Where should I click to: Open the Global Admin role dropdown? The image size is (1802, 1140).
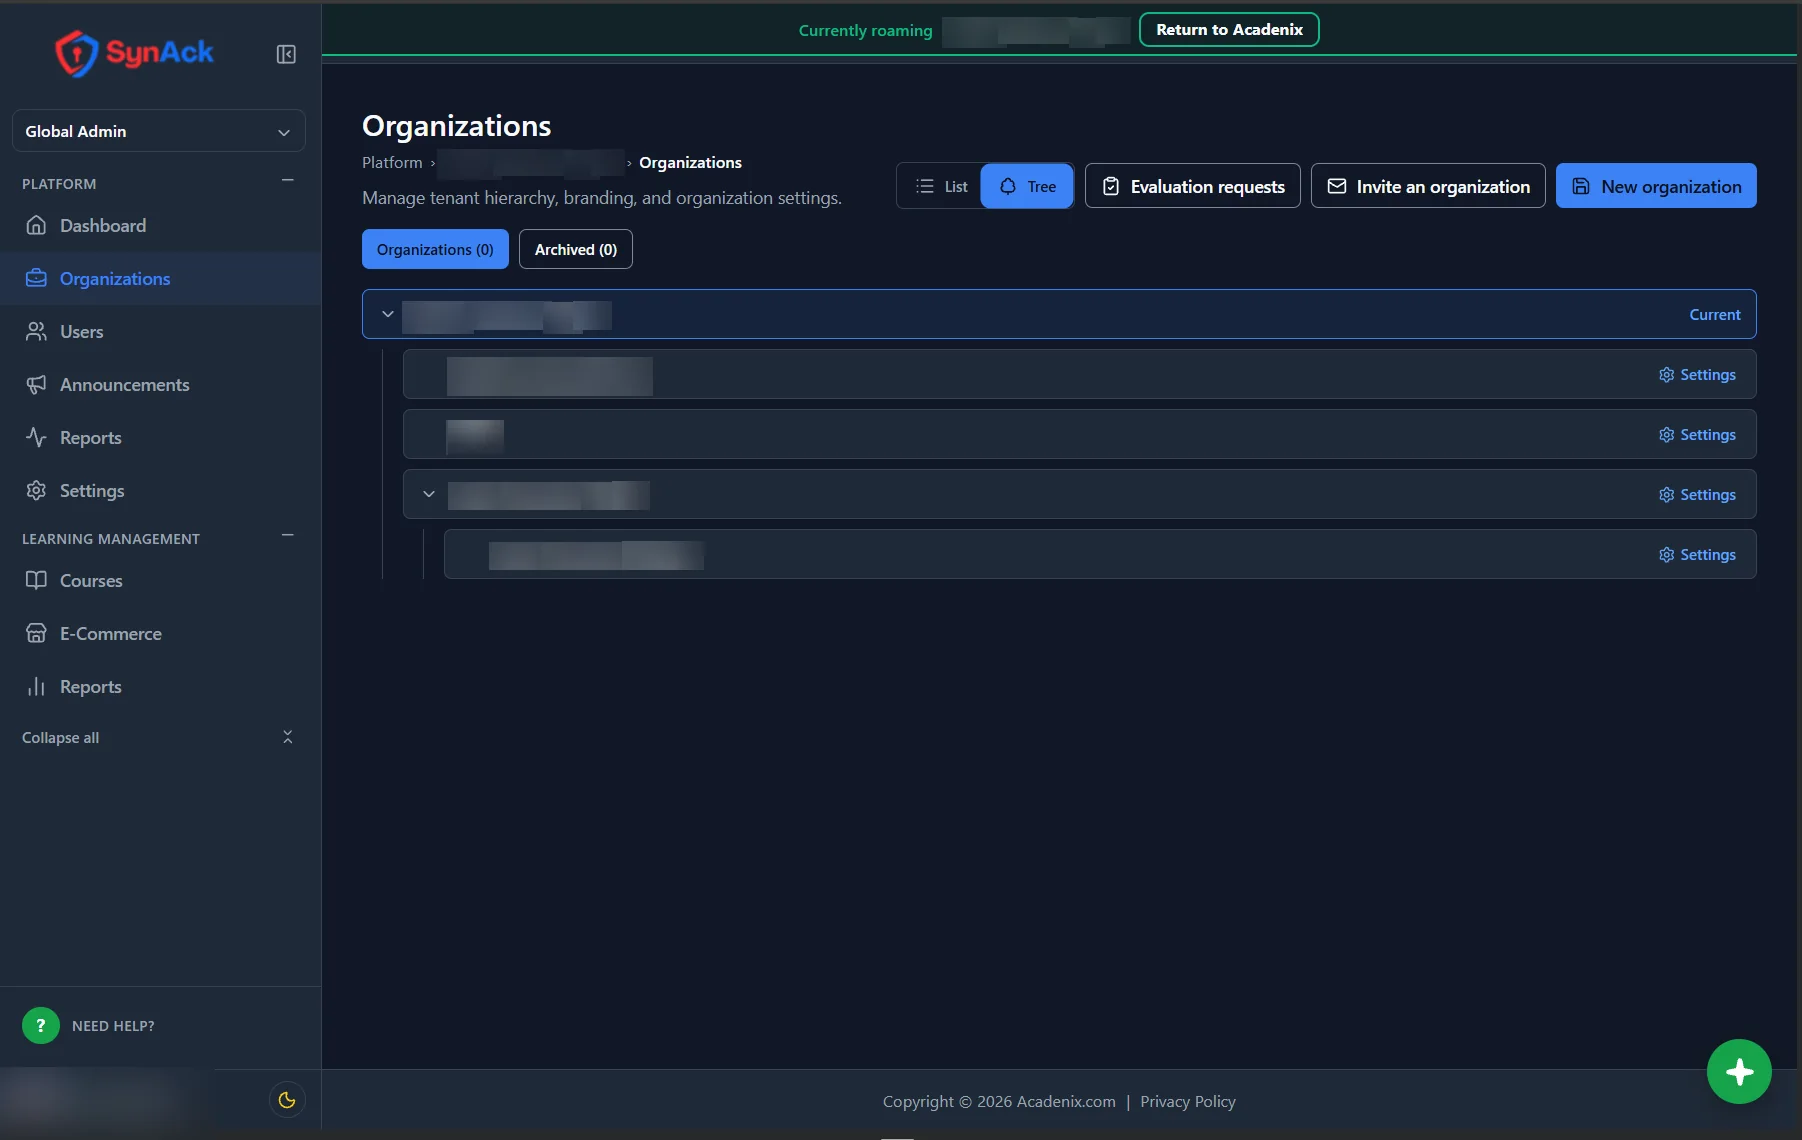pos(159,131)
